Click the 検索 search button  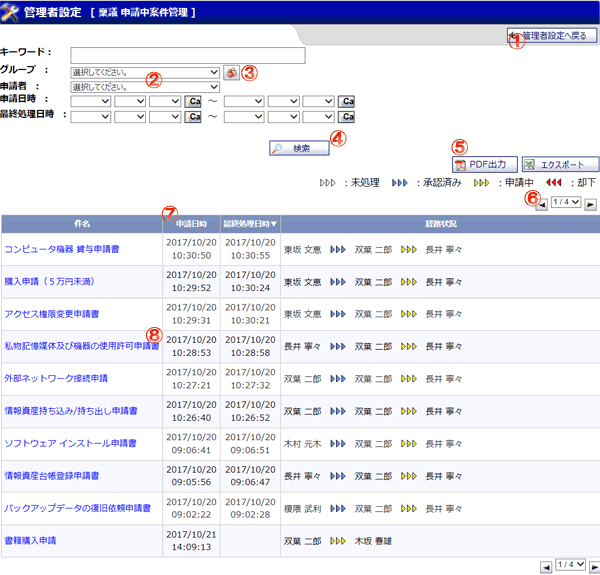click(x=299, y=148)
